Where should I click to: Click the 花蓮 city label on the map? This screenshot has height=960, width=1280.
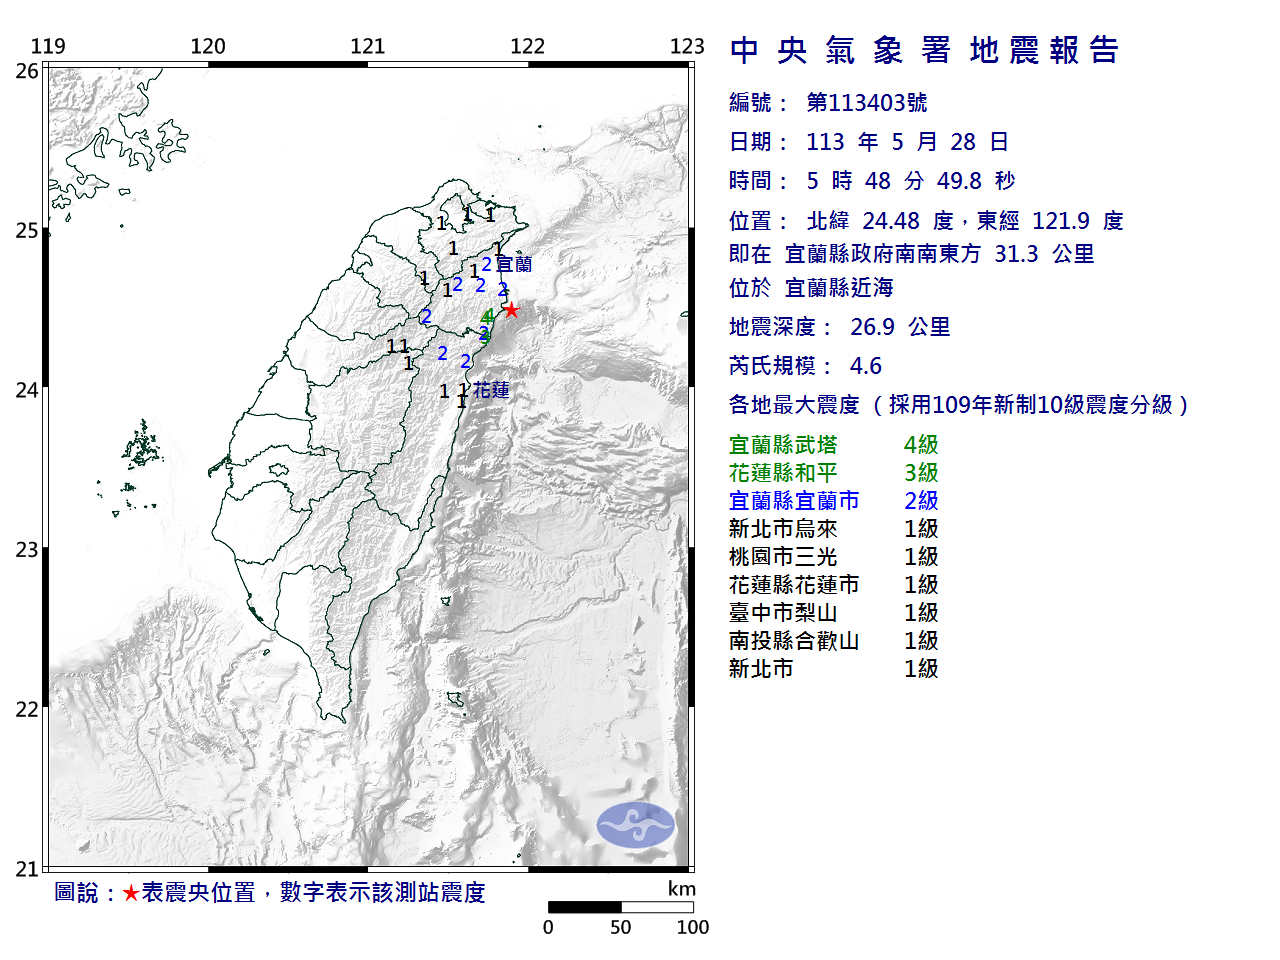[491, 390]
